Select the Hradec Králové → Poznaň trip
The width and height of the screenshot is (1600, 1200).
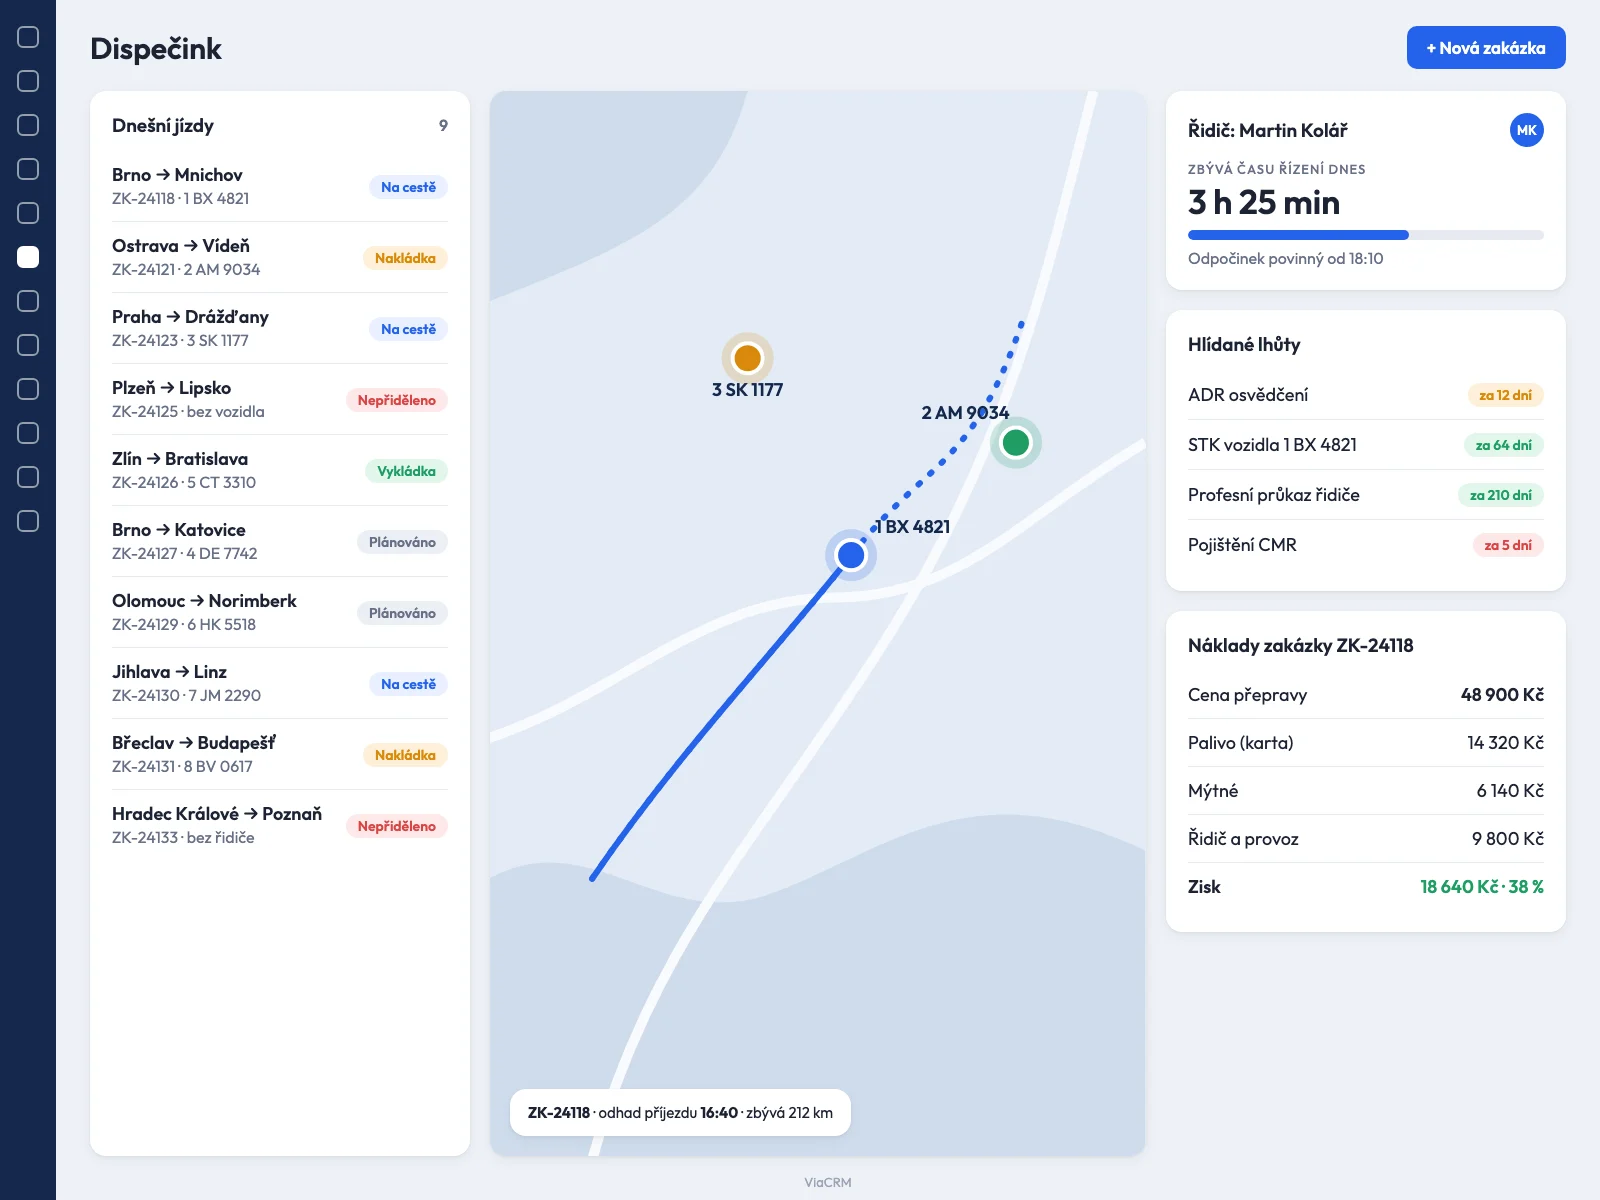[x=280, y=826]
